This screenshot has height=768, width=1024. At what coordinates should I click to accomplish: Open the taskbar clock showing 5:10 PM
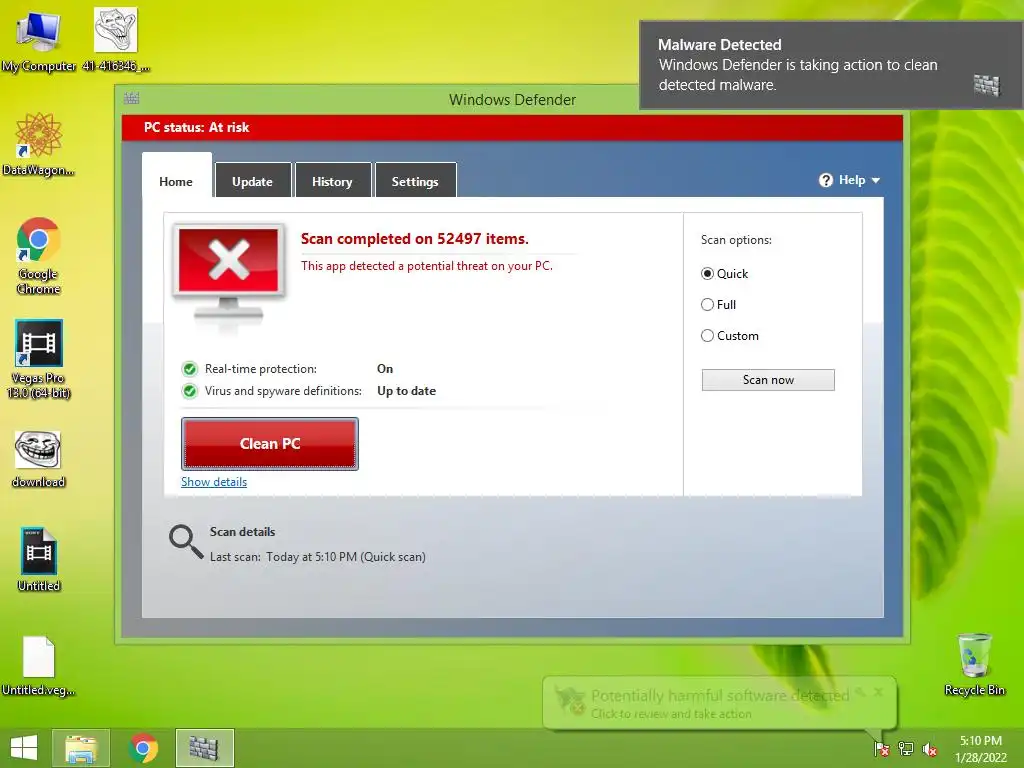(980, 749)
